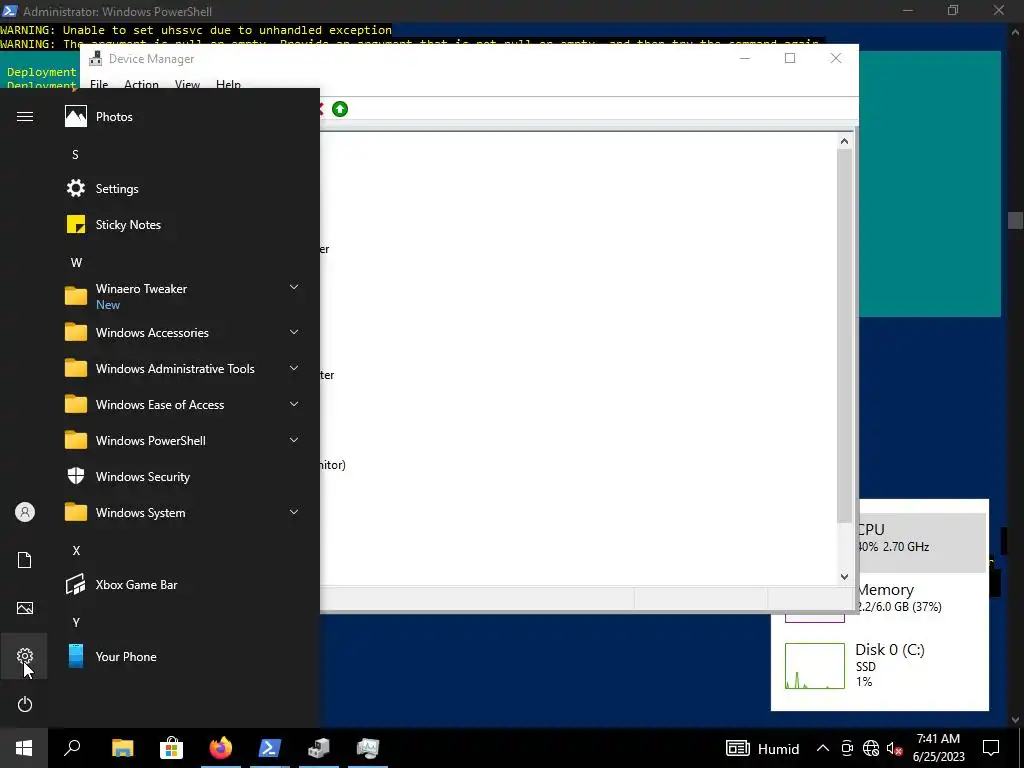Click the Humid weather text
The height and width of the screenshot is (768, 1024).
pyautogui.click(x=778, y=749)
